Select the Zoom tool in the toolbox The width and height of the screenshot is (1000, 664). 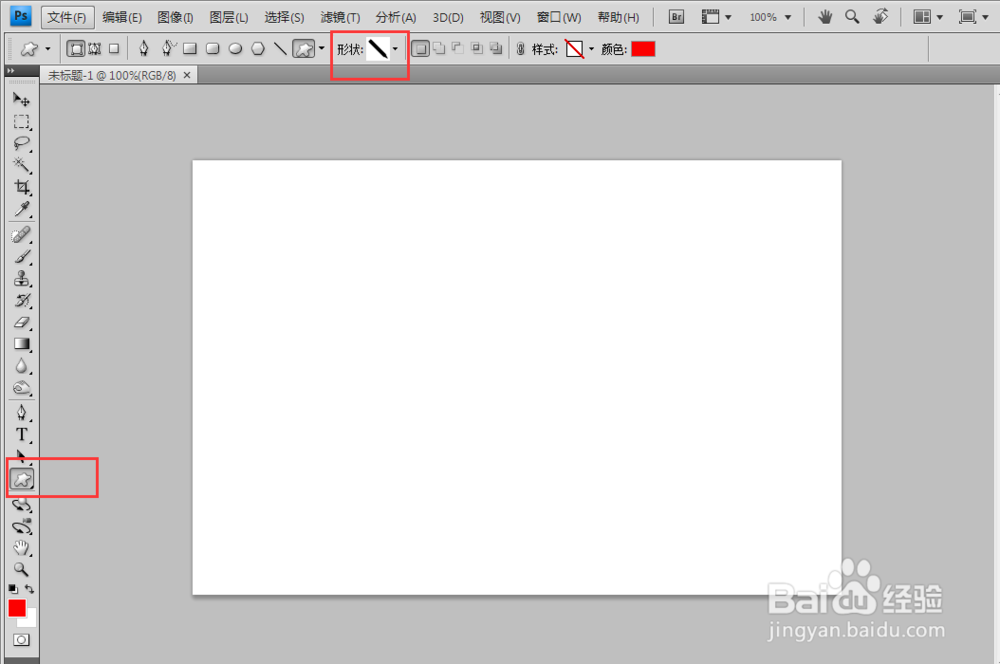pyautogui.click(x=21, y=569)
